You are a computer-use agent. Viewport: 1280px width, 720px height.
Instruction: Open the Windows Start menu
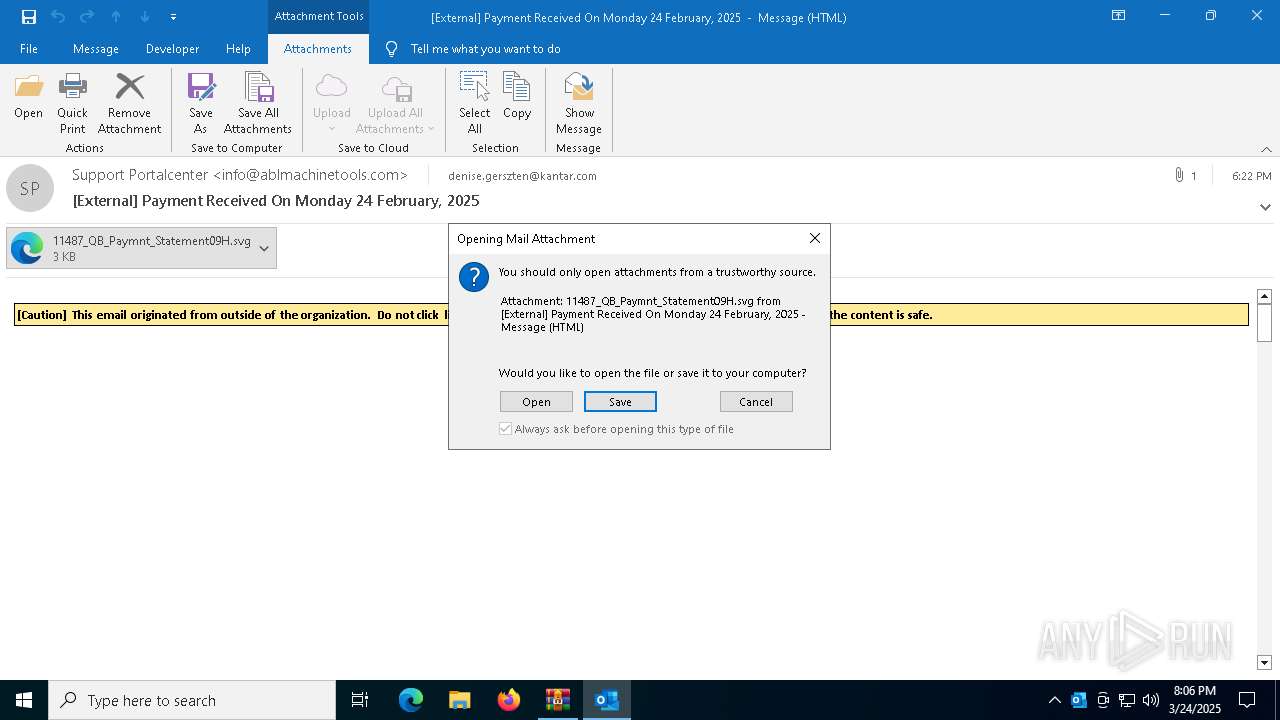(x=24, y=700)
